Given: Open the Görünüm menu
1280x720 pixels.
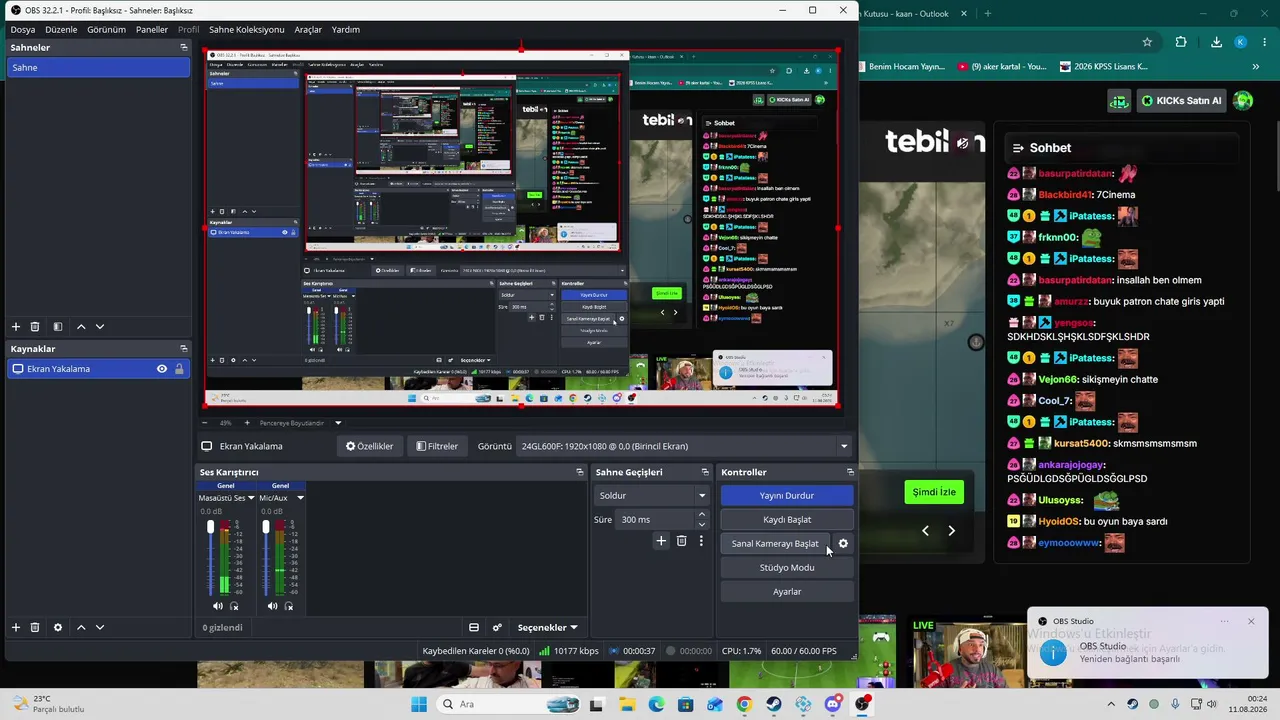Looking at the screenshot, I should pos(106,29).
